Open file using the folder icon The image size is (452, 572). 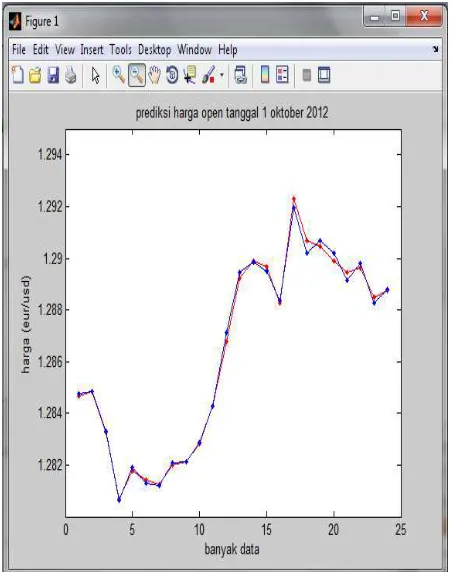tap(35, 75)
